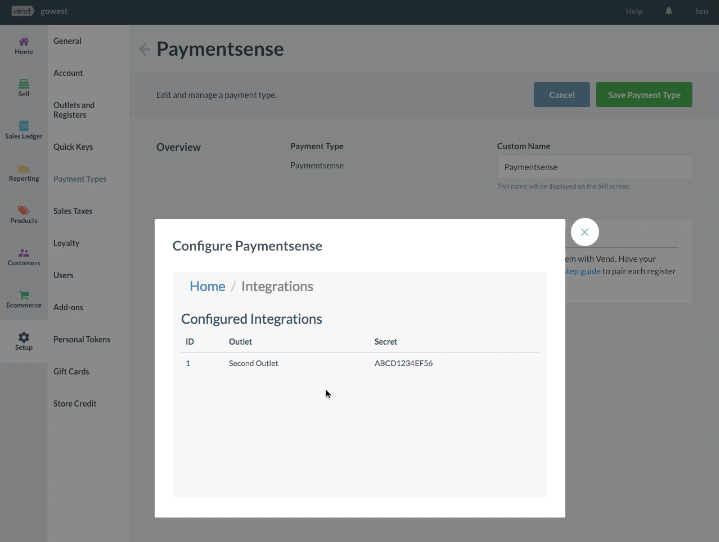Click the Cancel button

coord(562,94)
